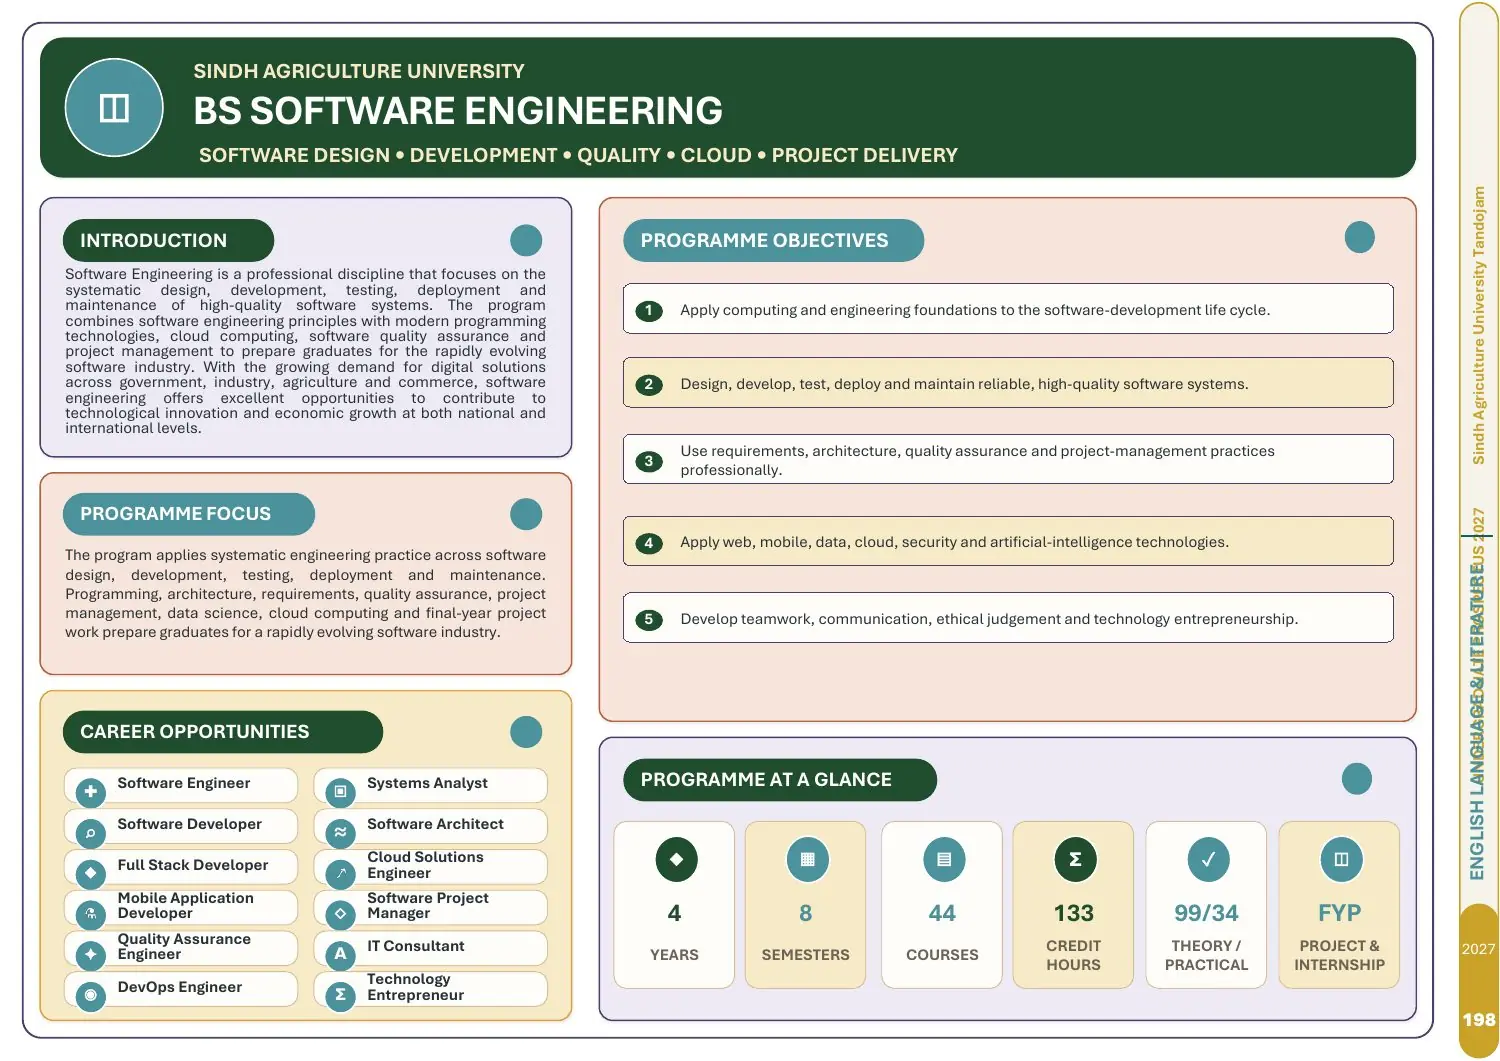
Task: Click the FYP project value
Action: [x=1340, y=913]
